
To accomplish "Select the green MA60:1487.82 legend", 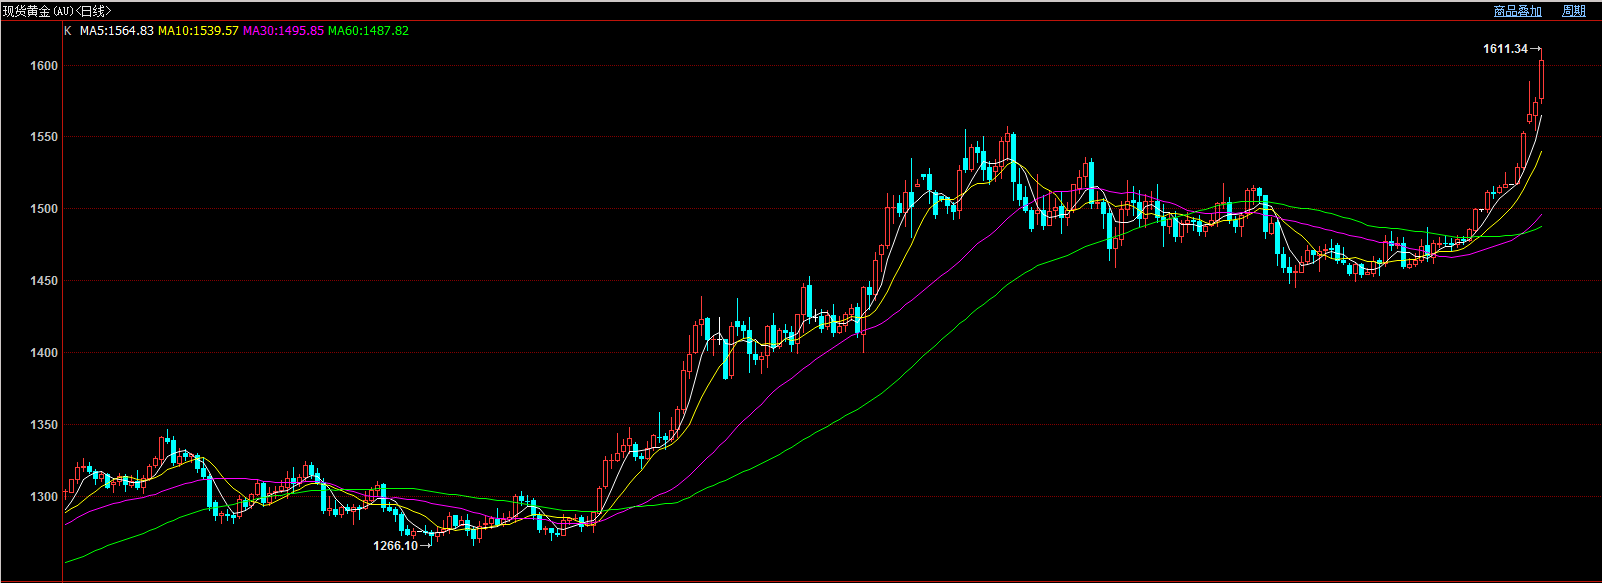I will (x=368, y=31).
